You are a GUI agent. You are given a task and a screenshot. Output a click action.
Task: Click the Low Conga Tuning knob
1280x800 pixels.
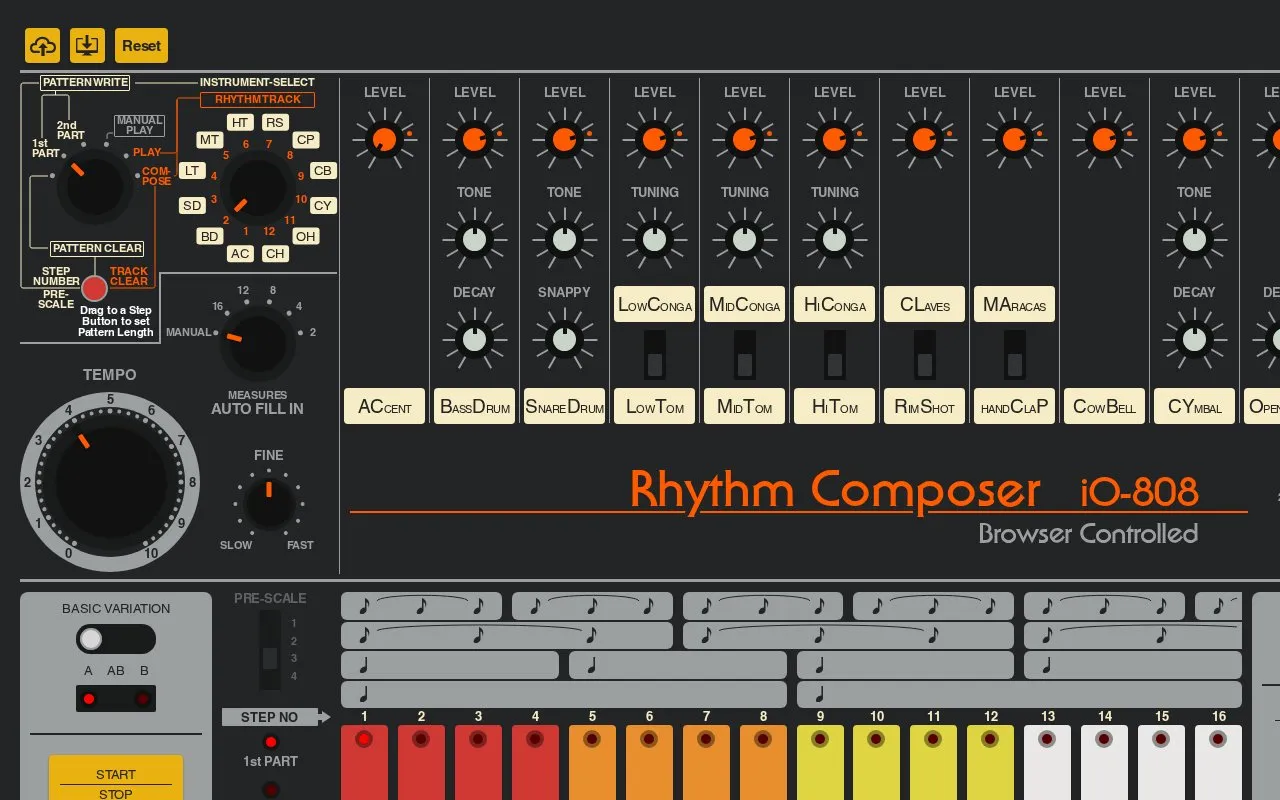pyautogui.click(x=654, y=239)
